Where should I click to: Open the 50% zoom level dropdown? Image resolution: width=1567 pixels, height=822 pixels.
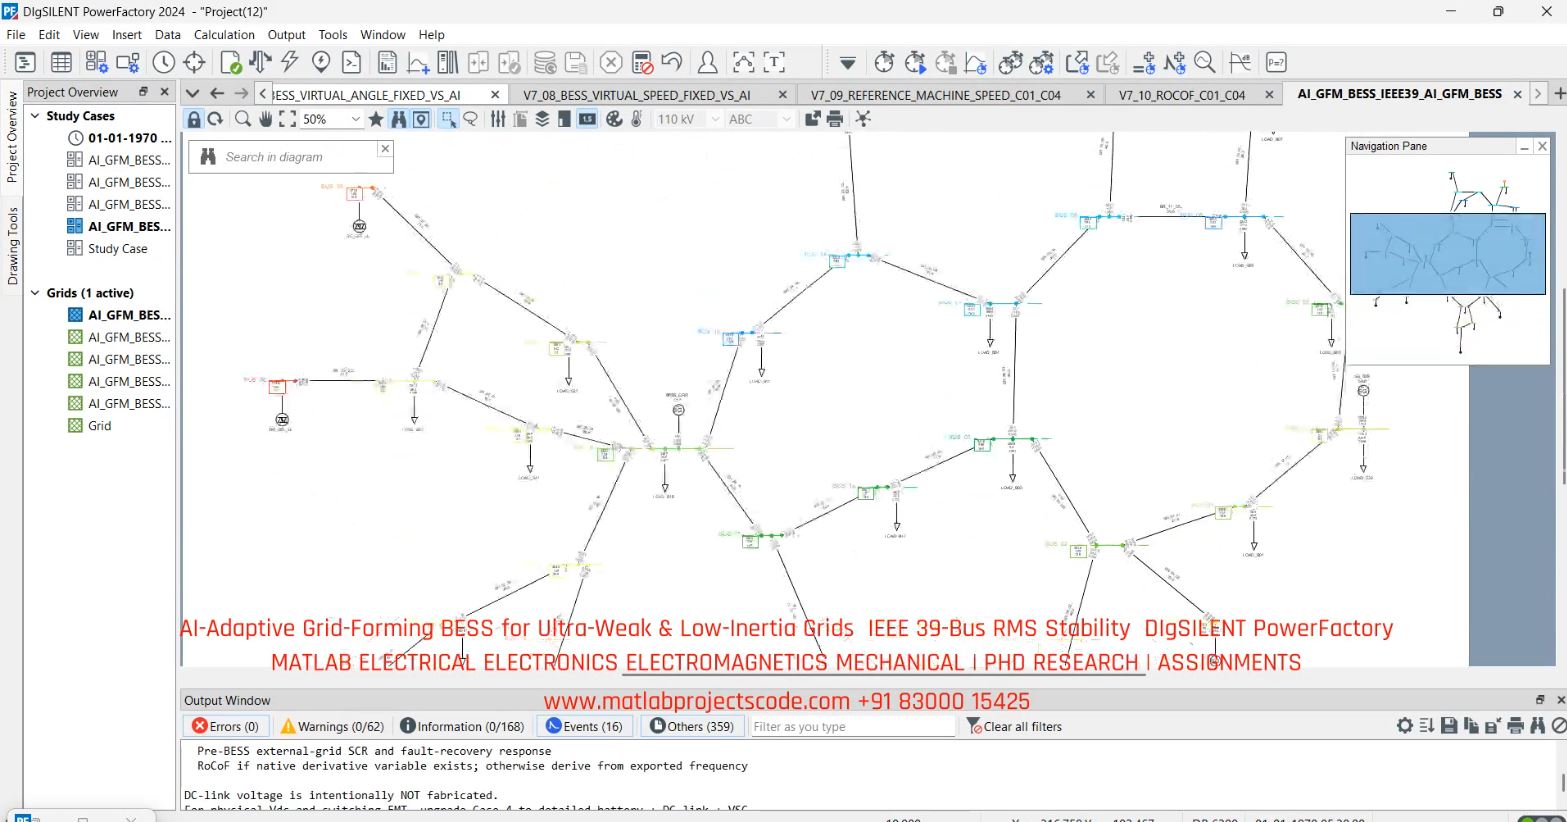[x=355, y=119]
